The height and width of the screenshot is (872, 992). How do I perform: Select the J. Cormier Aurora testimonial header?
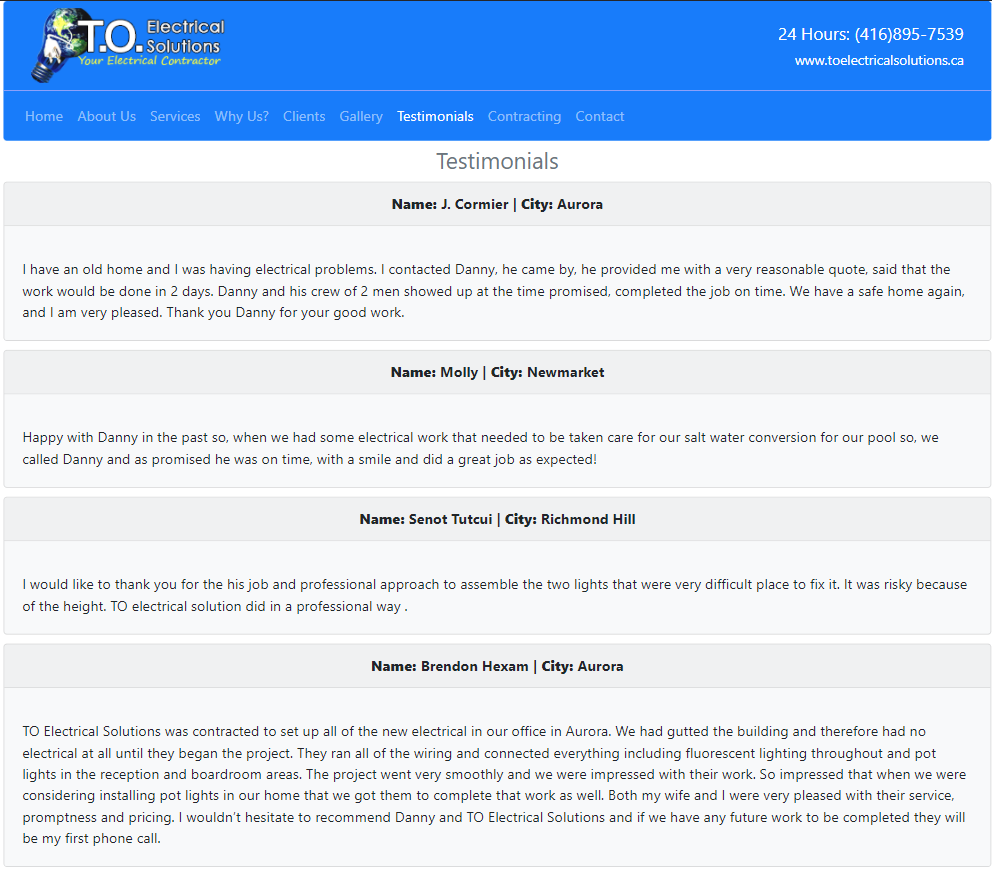[x=497, y=204]
